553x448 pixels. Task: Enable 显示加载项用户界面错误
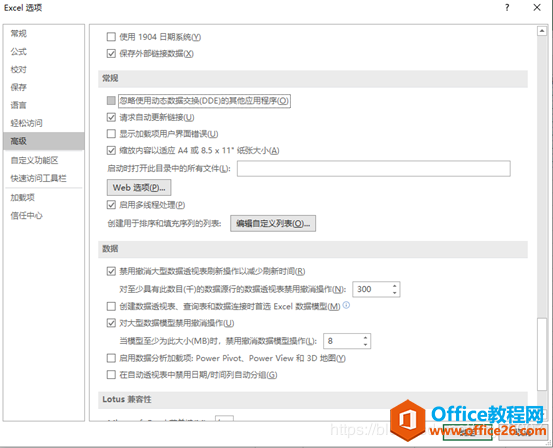(x=111, y=134)
